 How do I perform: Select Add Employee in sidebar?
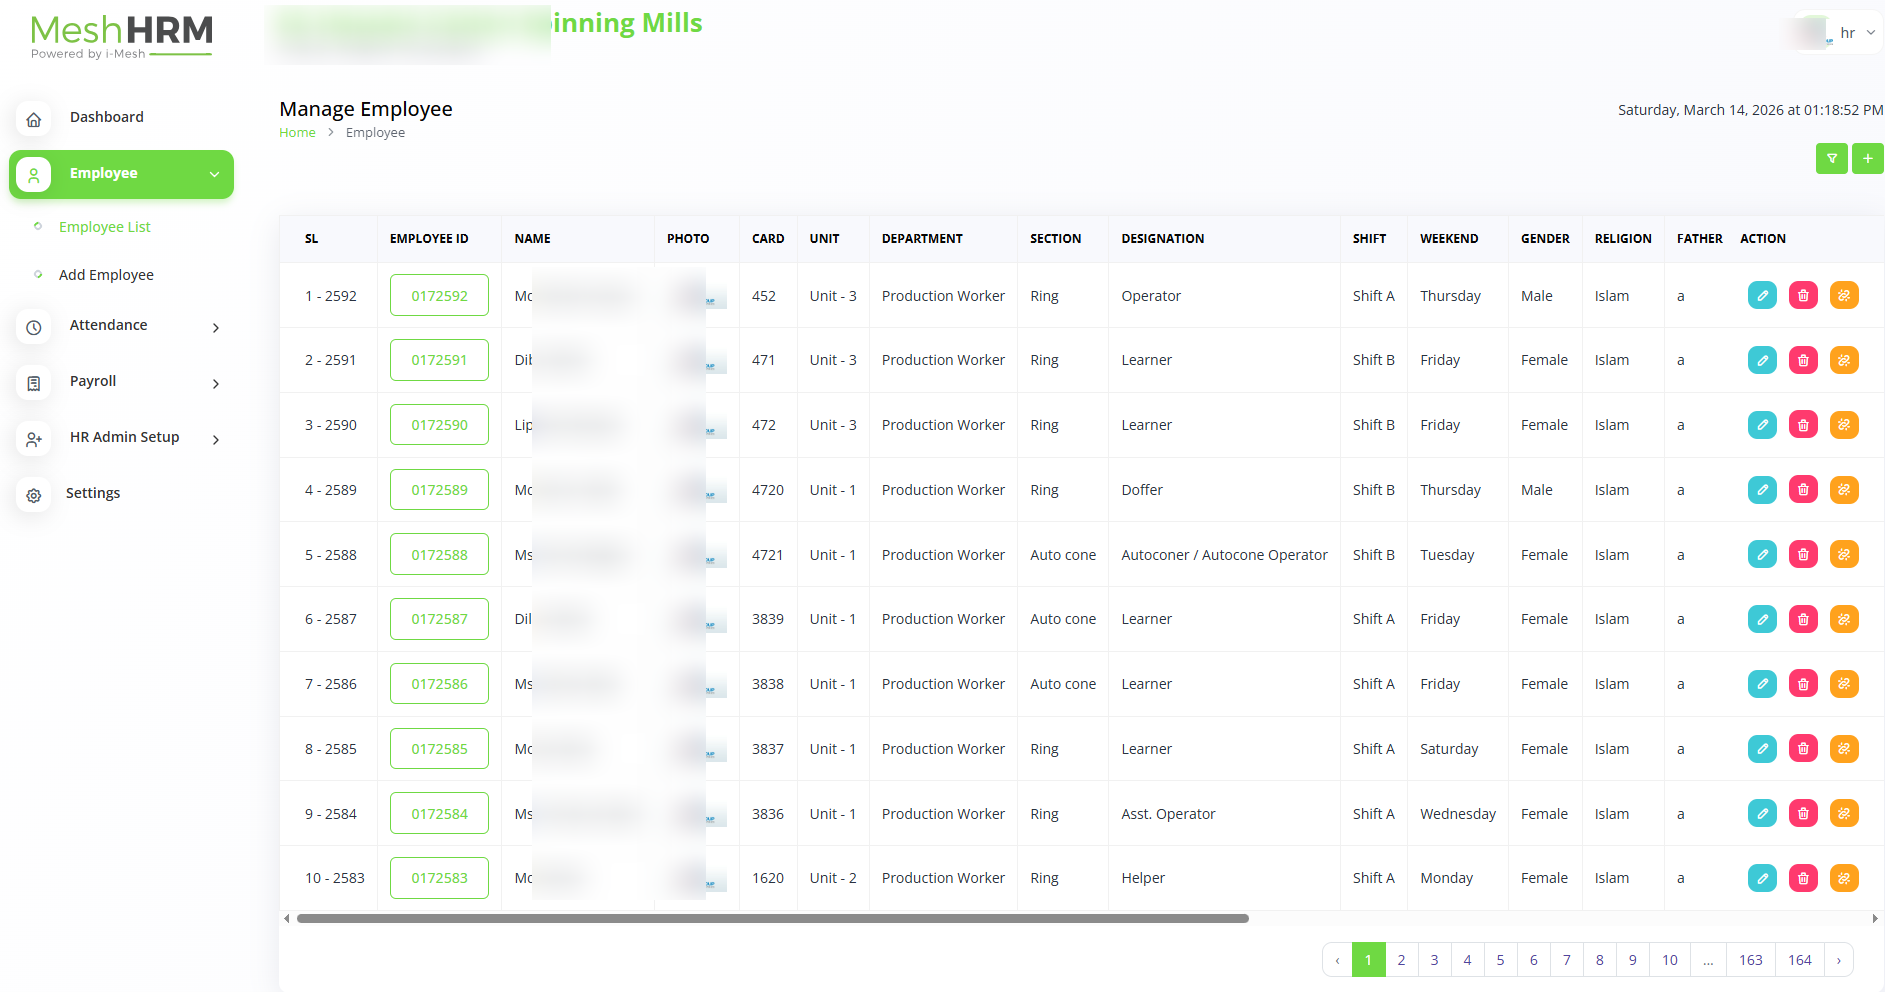coord(106,275)
